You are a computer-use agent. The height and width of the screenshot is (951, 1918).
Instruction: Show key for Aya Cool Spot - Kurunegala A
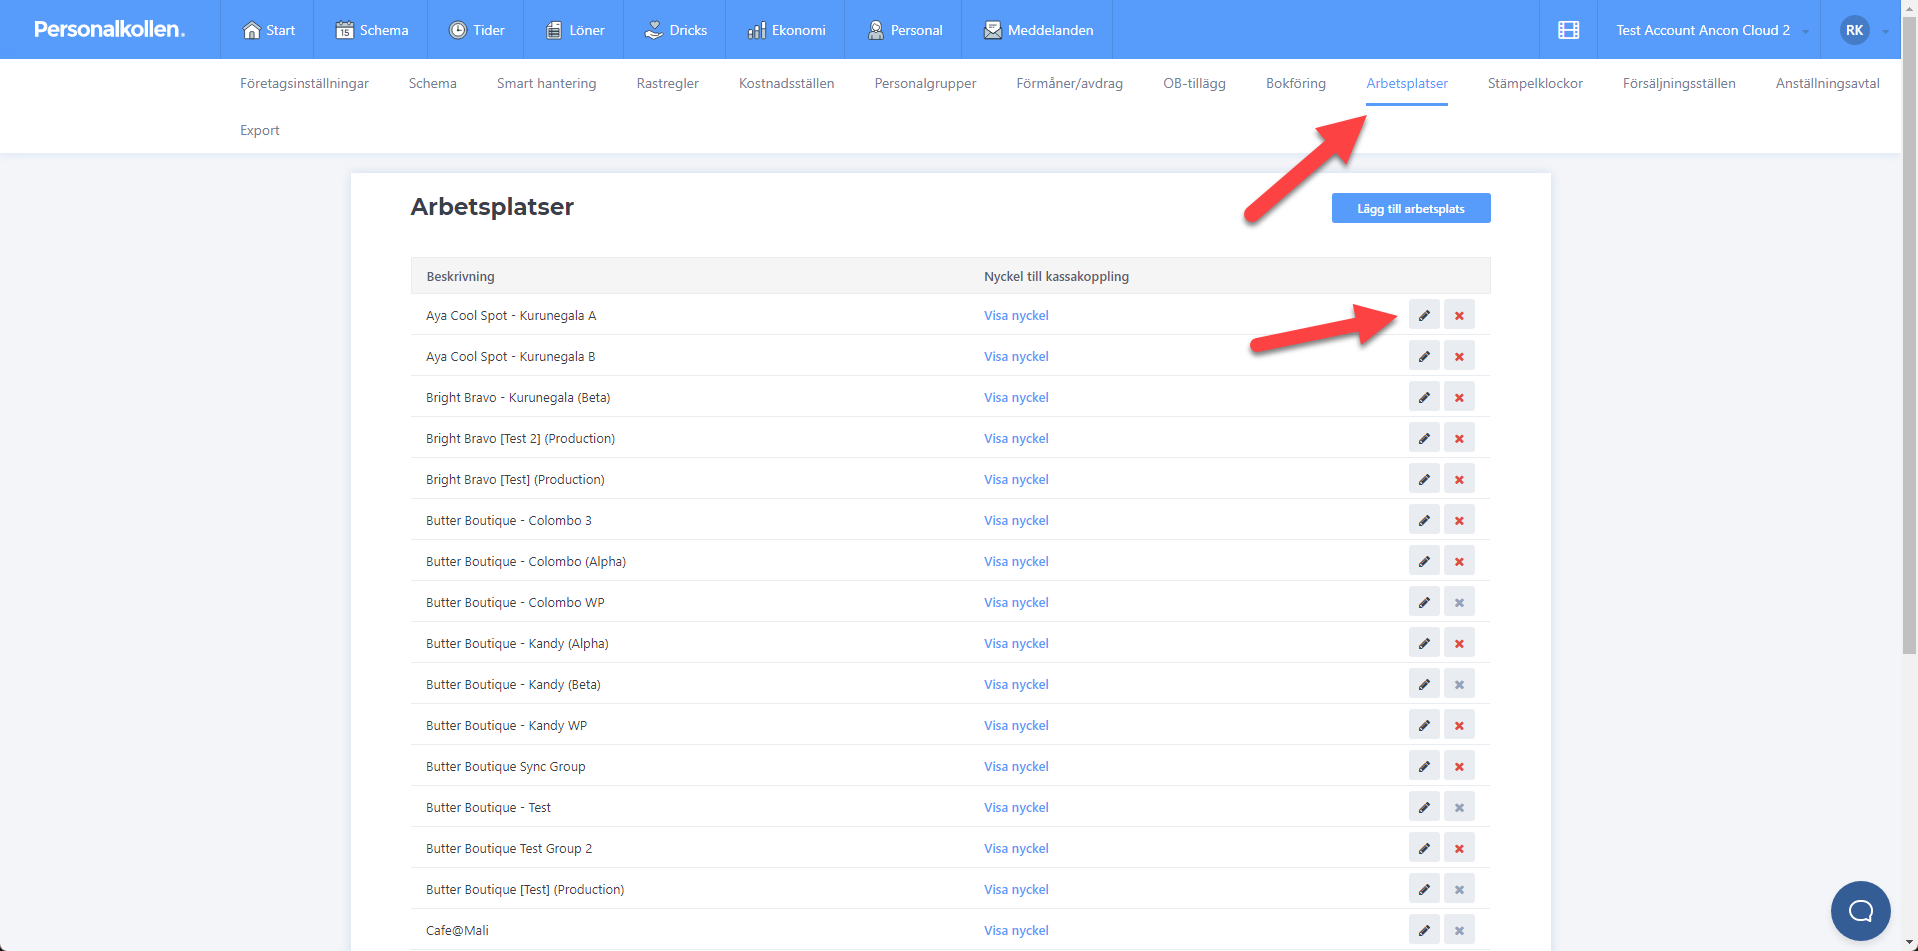coord(1016,315)
